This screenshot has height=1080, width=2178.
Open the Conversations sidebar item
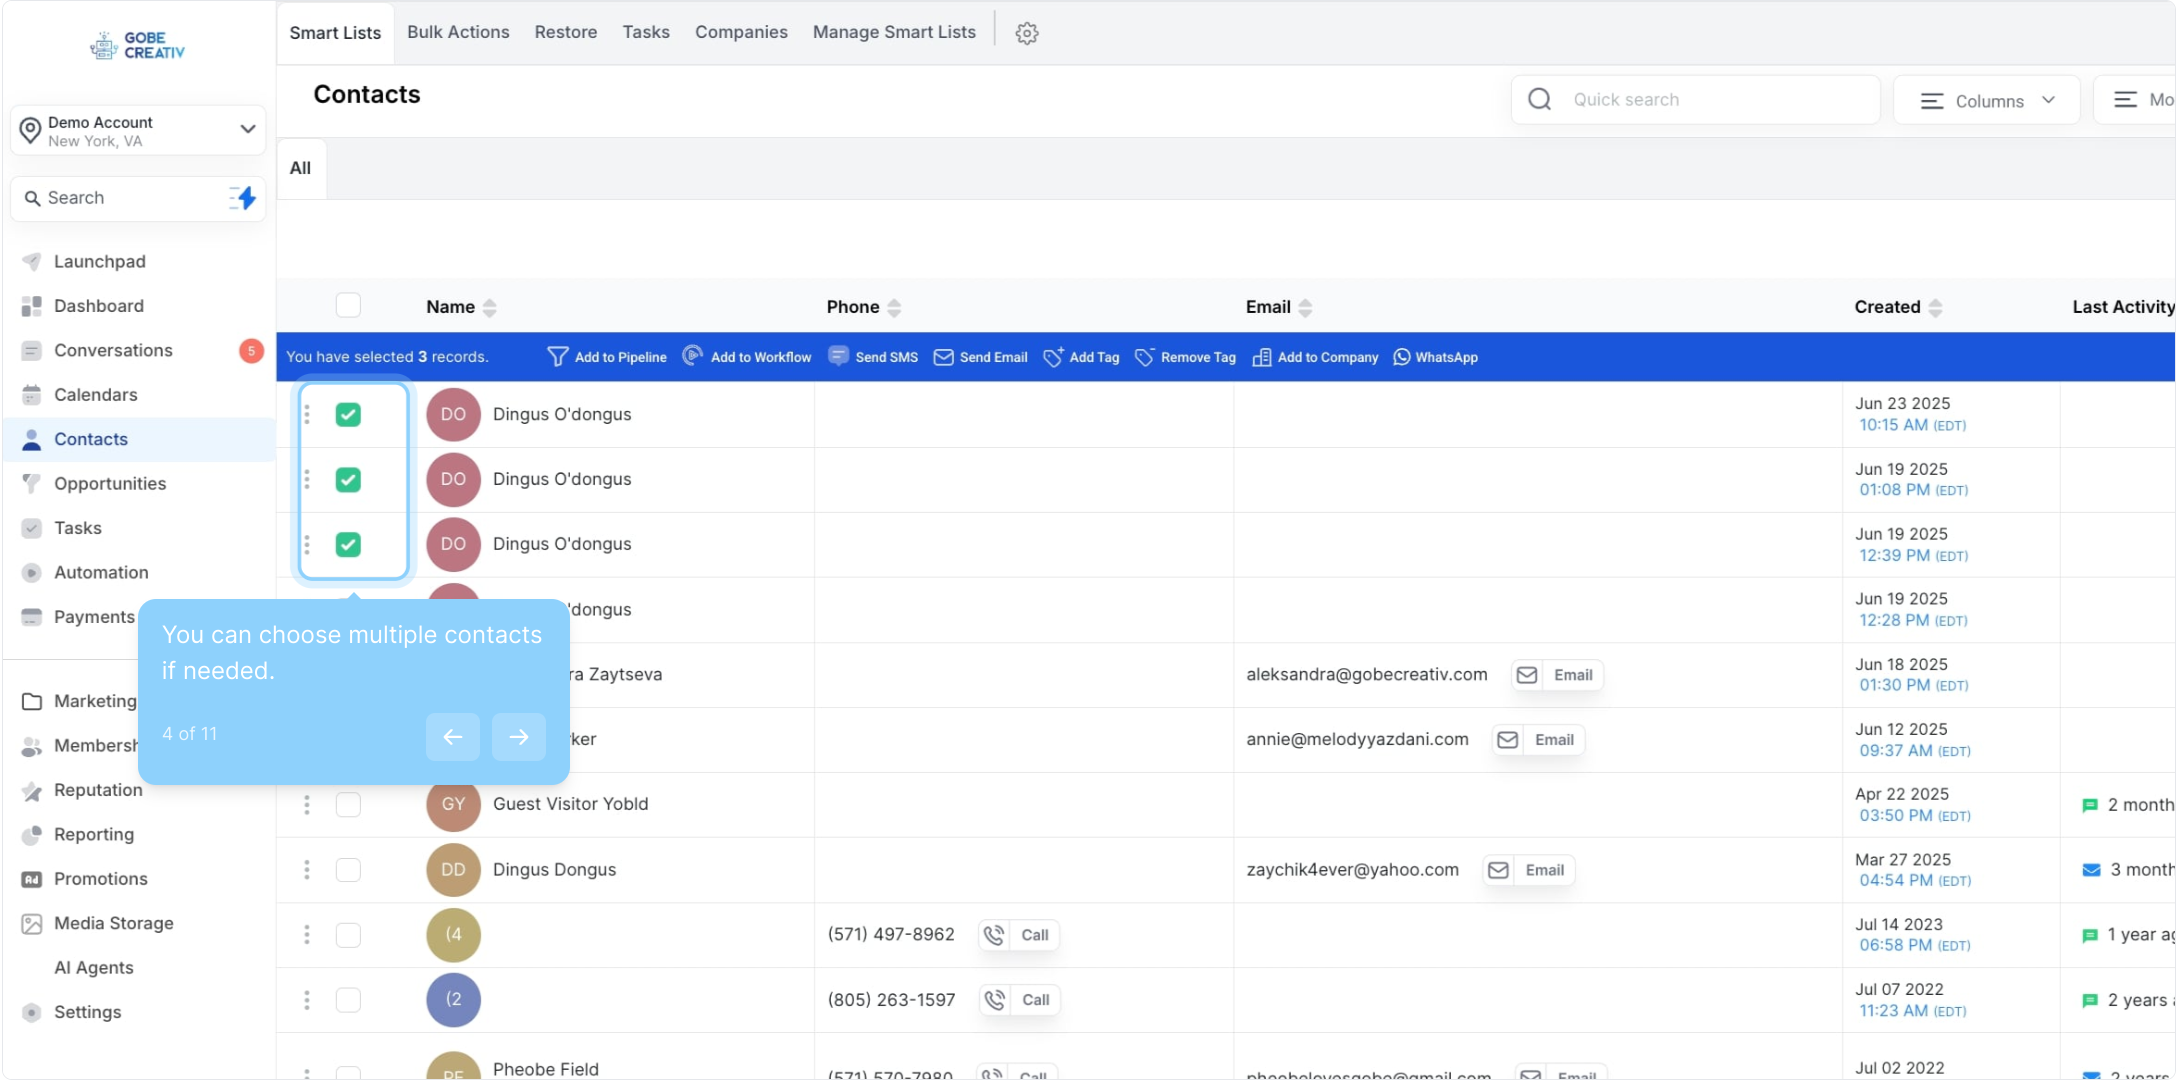point(113,350)
